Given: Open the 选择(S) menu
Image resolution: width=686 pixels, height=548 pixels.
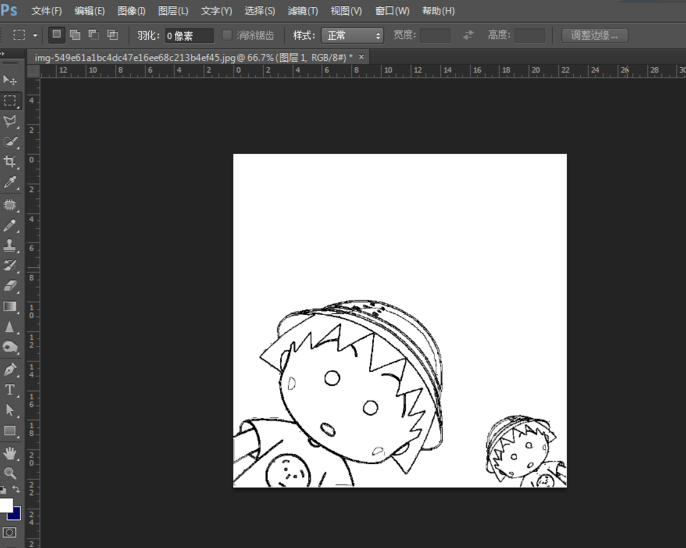Looking at the screenshot, I should 259,11.
